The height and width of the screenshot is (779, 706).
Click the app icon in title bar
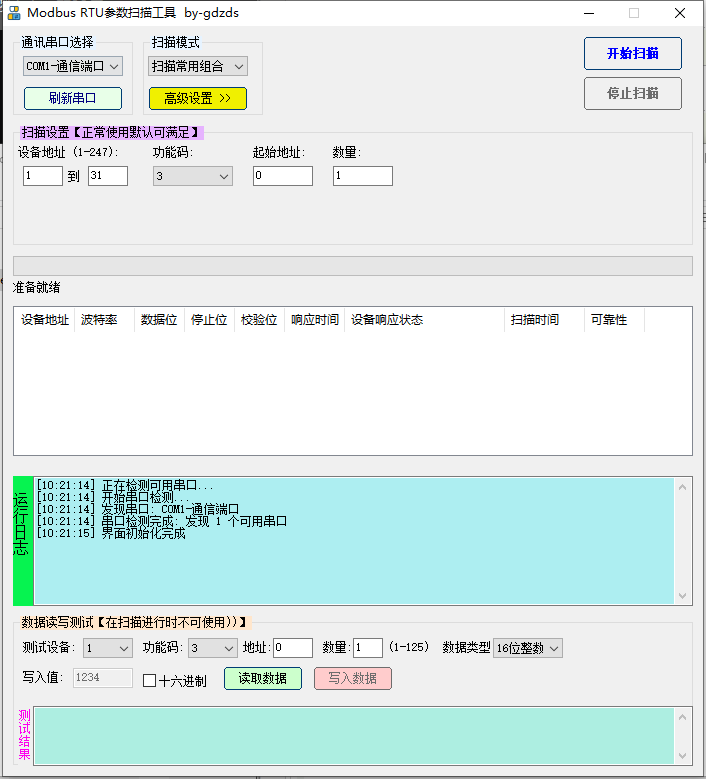pyautogui.click(x=14, y=13)
